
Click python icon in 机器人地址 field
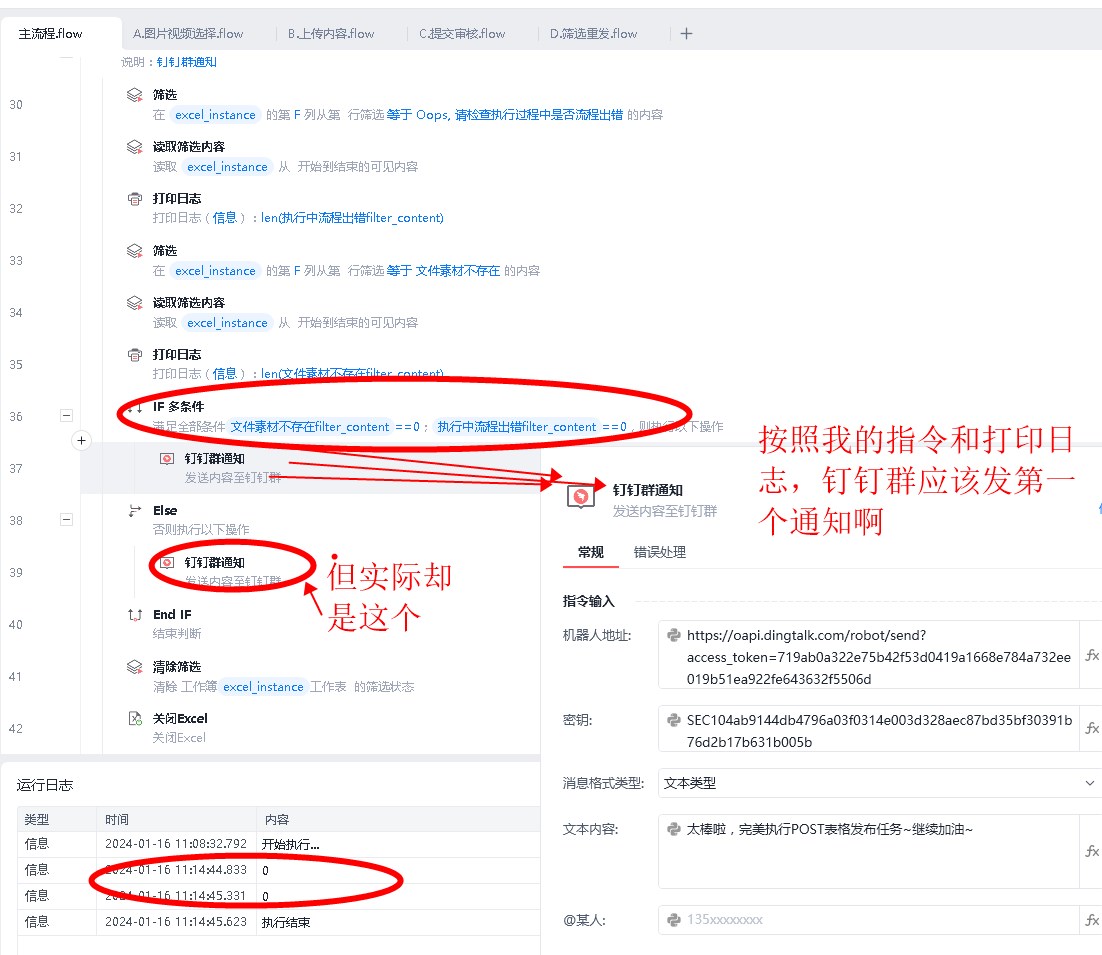pyautogui.click(x=673, y=635)
